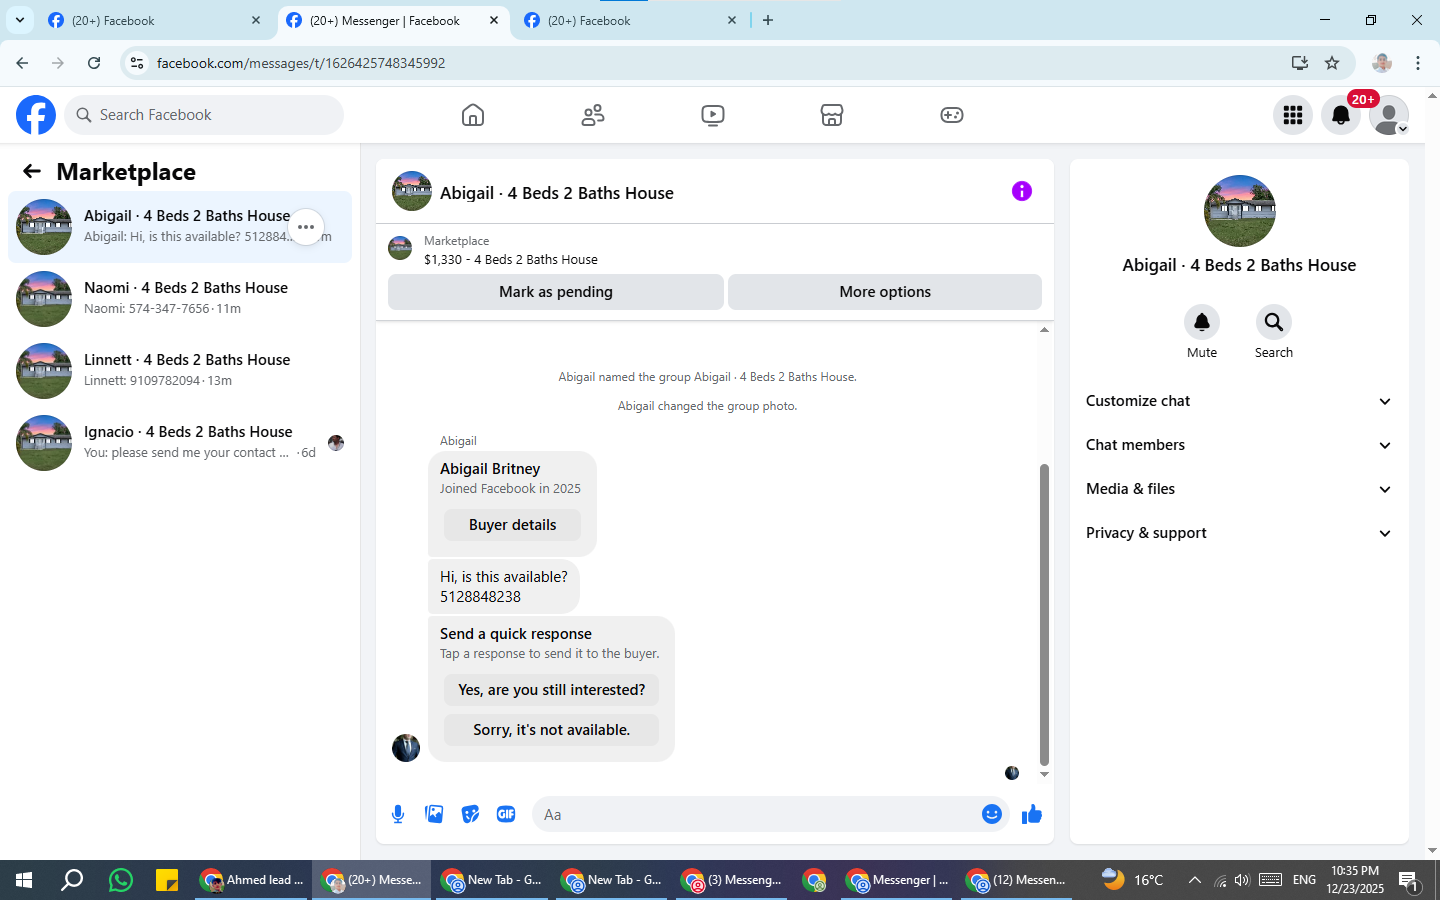The width and height of the screenshot is (1440, 900).
Task: Click the ENG language indicator
Action: pos(1304,880)
